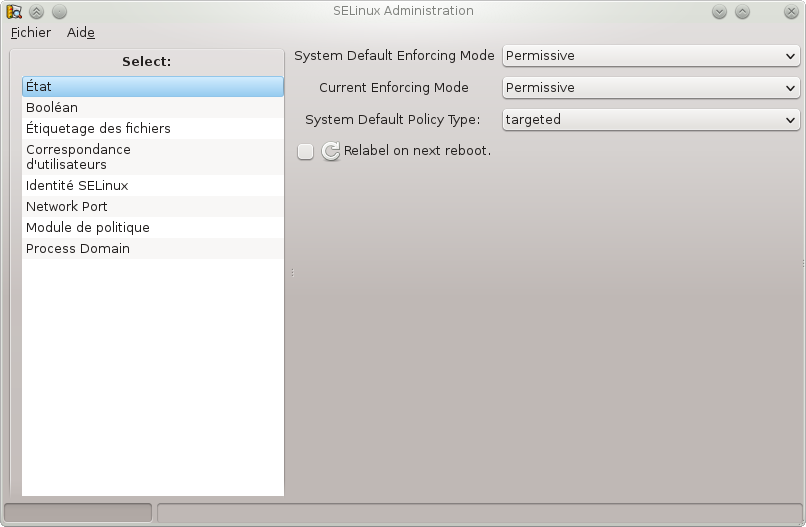Select Correspondance d'utilisateurs entry
The height and width of the screenshot is (527, 806).
point(153,157)
